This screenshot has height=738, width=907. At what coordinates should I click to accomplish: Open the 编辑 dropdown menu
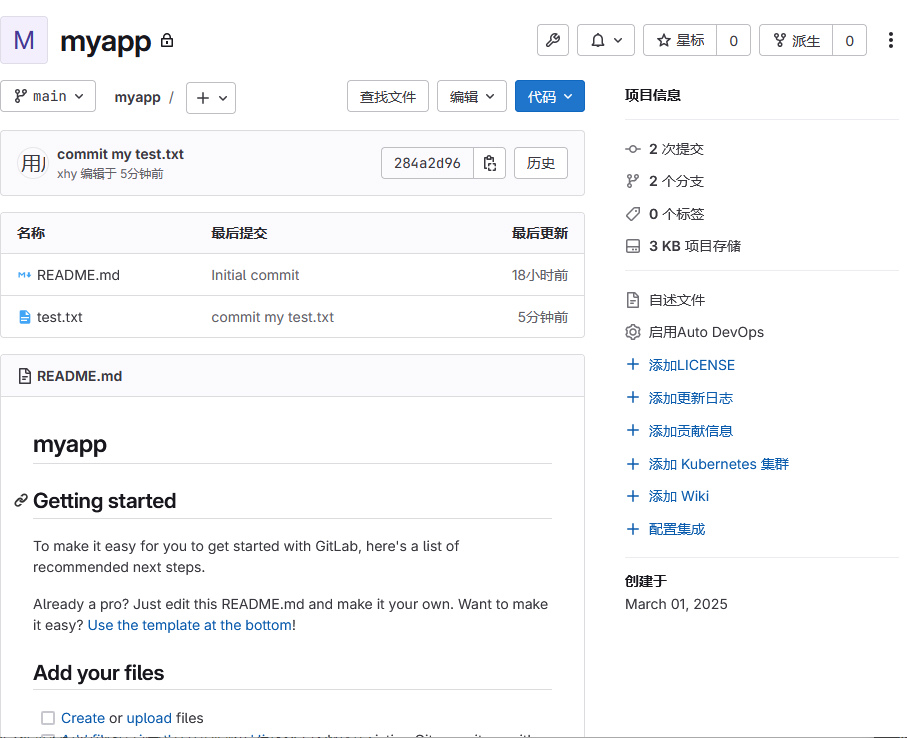click(x=471, y=97)
